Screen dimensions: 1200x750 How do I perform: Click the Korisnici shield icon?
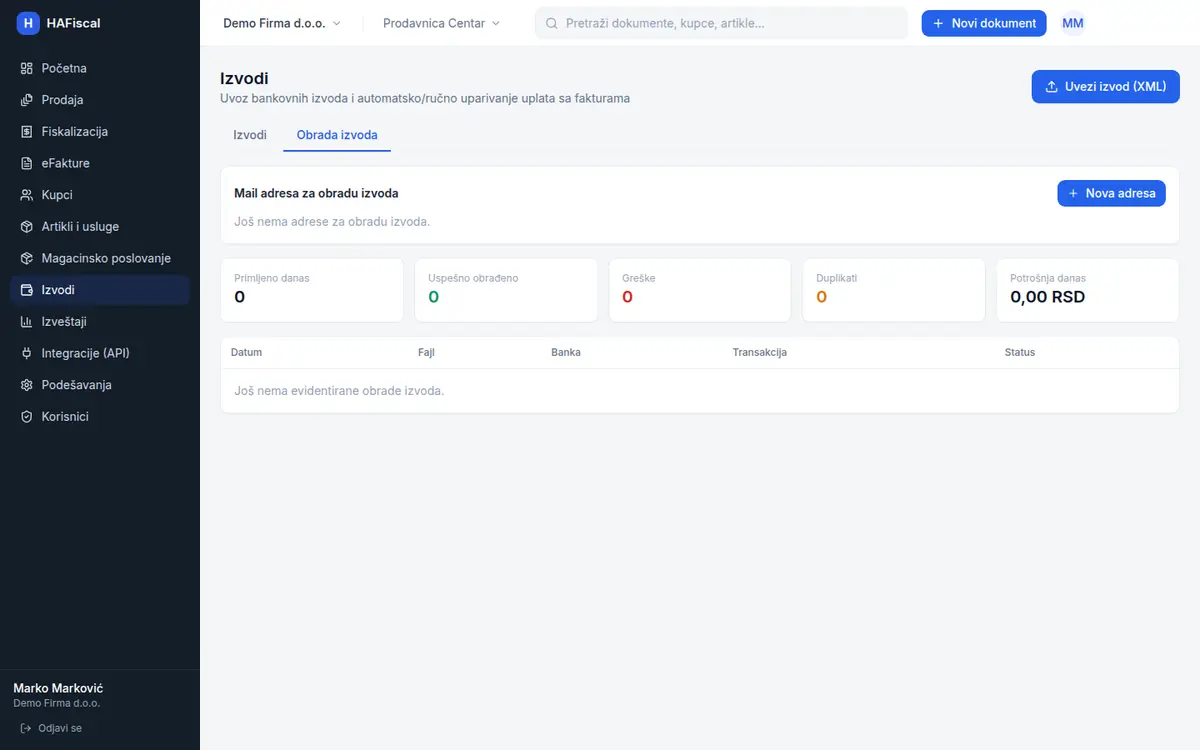coord(27,417)
